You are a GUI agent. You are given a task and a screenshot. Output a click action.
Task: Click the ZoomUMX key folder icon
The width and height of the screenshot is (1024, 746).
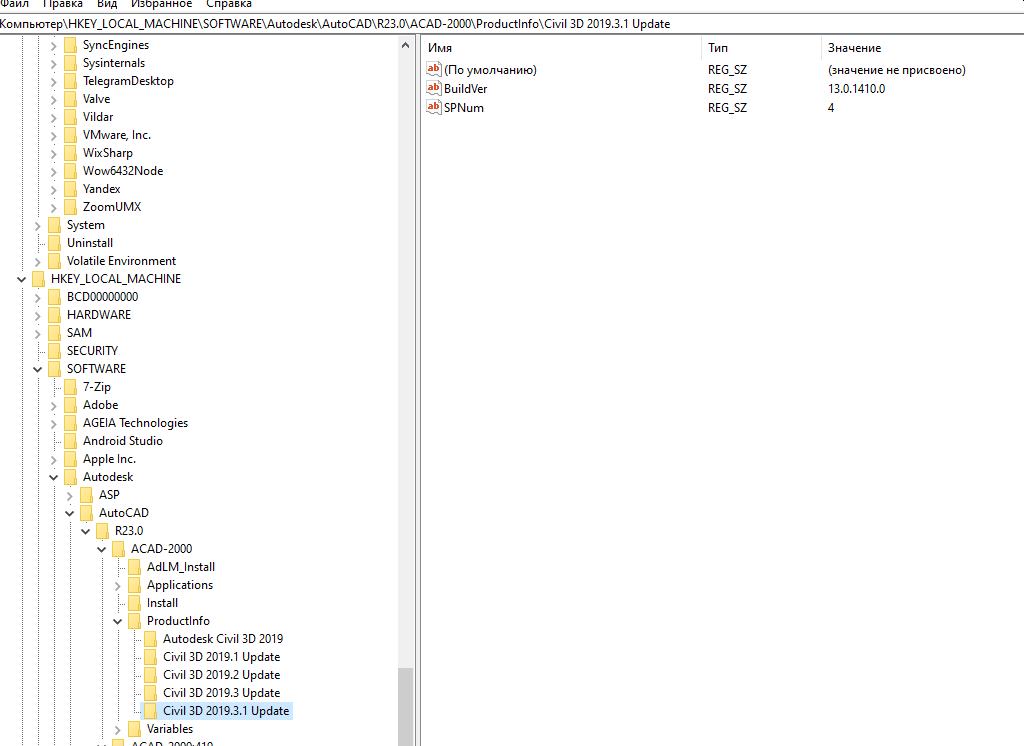[x=71, y=207]
